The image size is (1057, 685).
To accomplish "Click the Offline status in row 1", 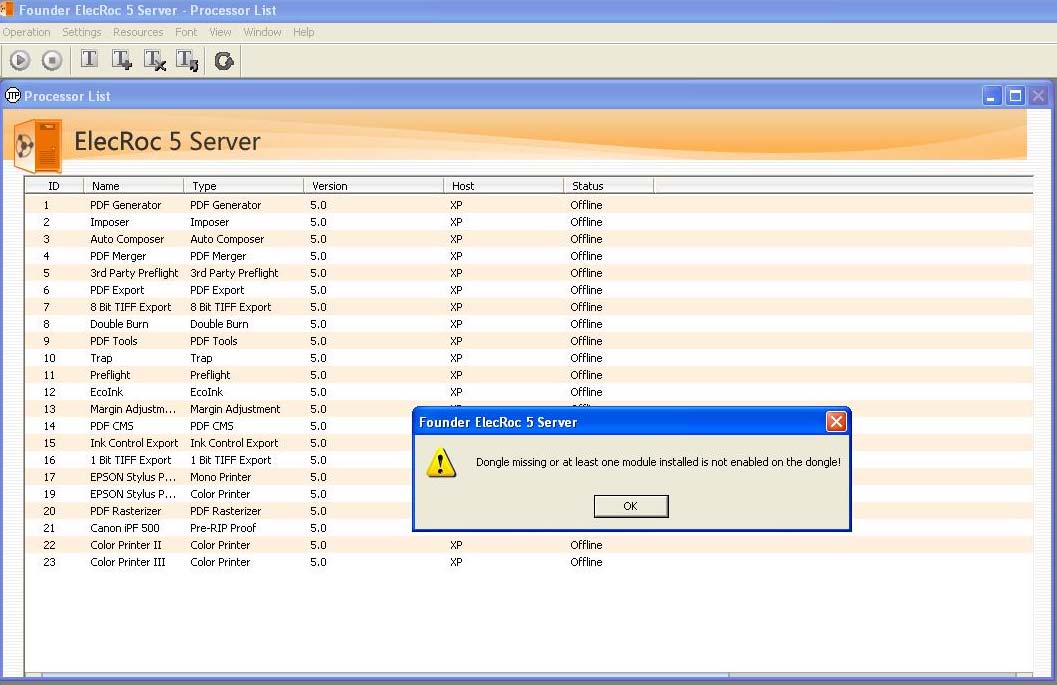I will [586, 205].
